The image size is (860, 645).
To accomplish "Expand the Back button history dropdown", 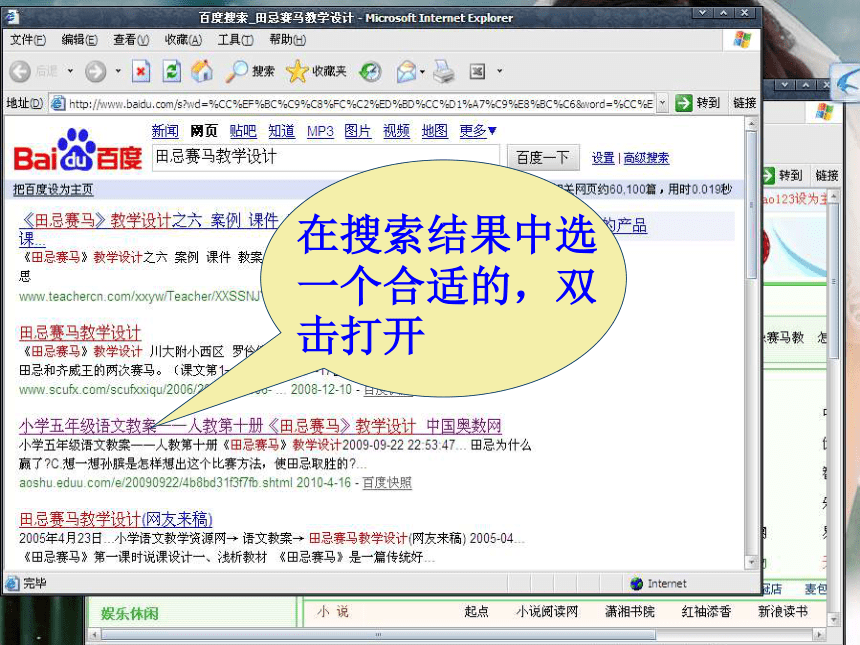I will [x=70, y=71].
